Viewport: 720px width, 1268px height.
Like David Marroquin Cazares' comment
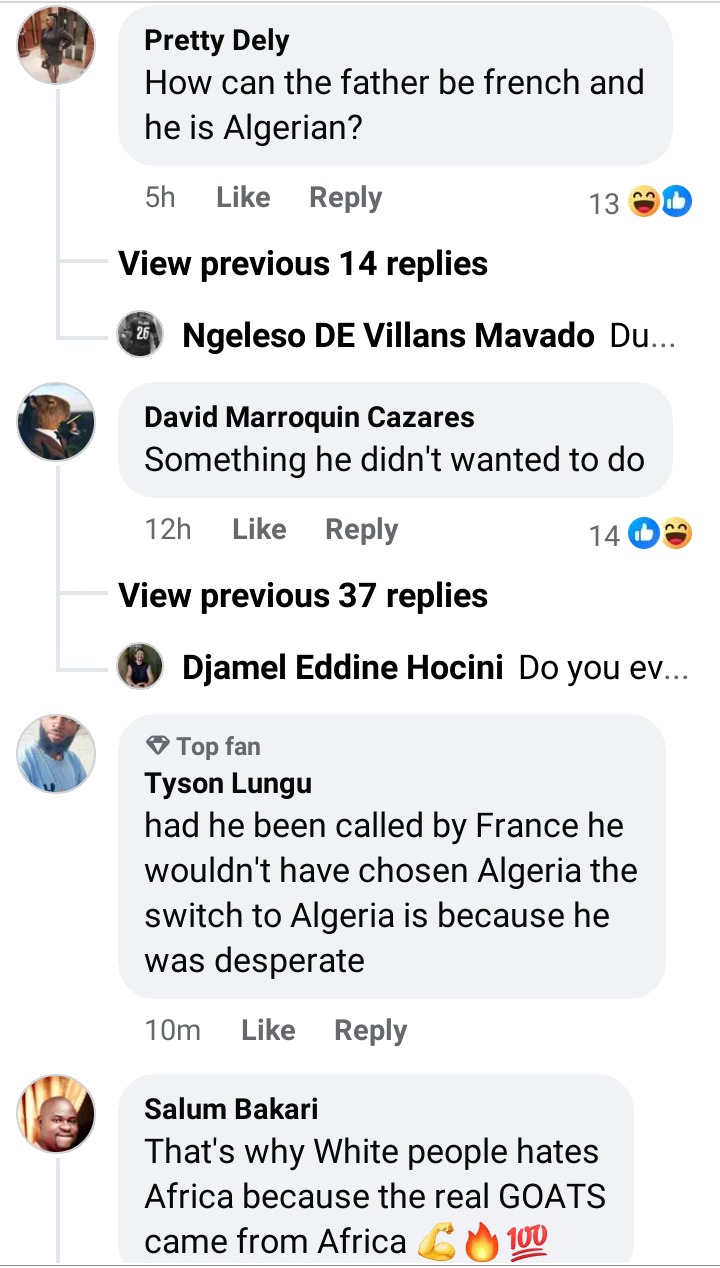[x=259, y=529]
